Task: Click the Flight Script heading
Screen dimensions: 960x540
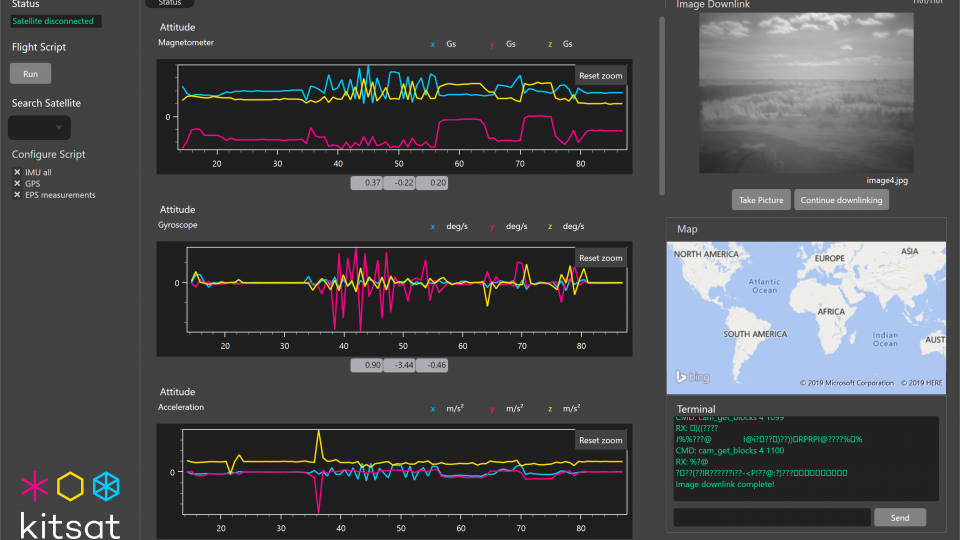Action: [x=39, y=47]
